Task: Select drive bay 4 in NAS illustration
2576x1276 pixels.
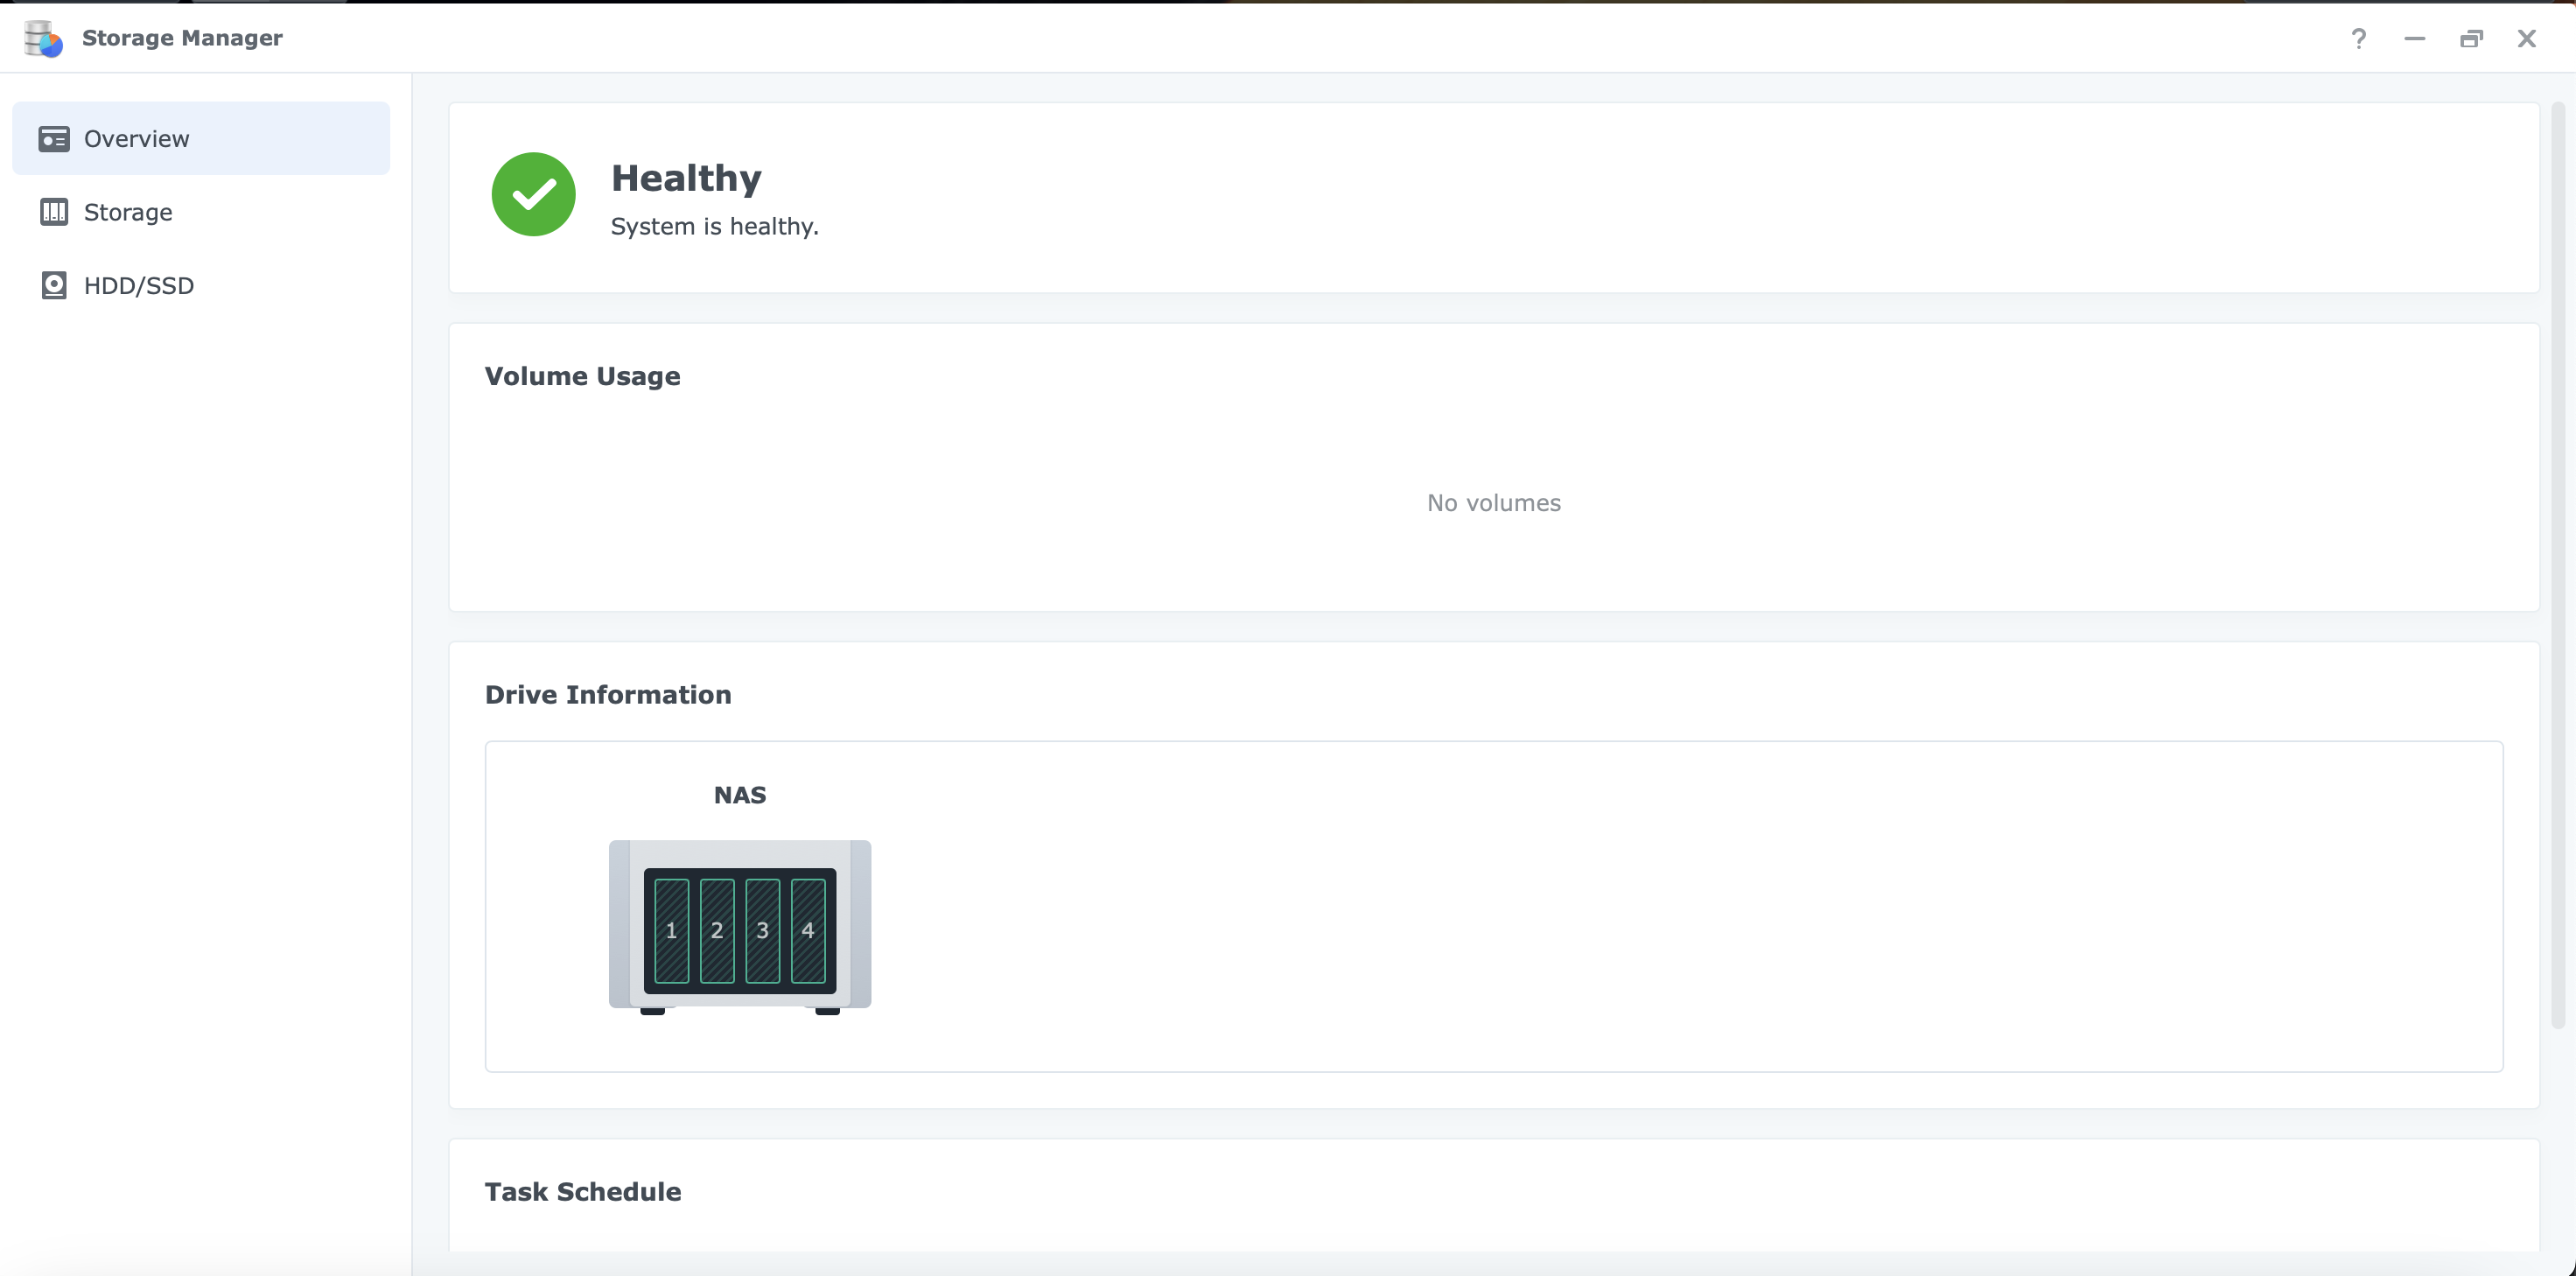Action: (x=807, y=929)
